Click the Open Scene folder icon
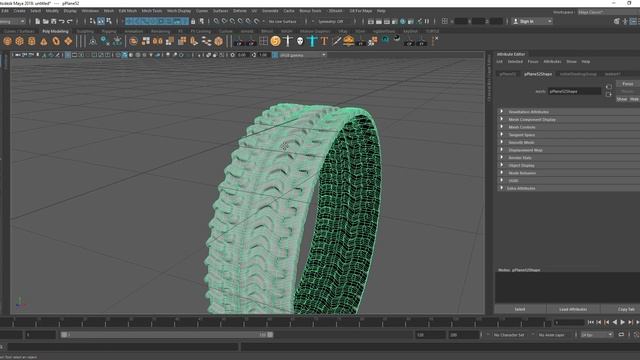Screen dimensions: 640x360 point(46,21)
